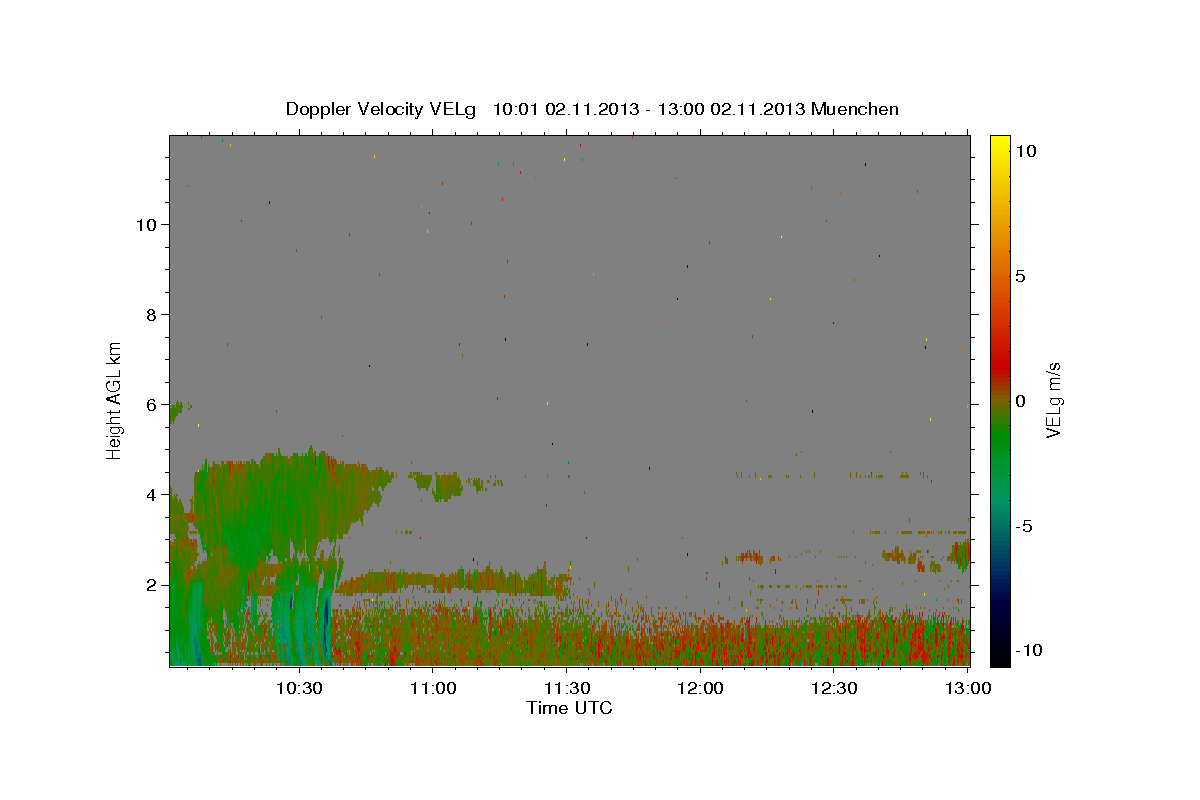Click the '11:30' time axis label
The height and width of the screenshot is (800, 1200).
[567, 688]
